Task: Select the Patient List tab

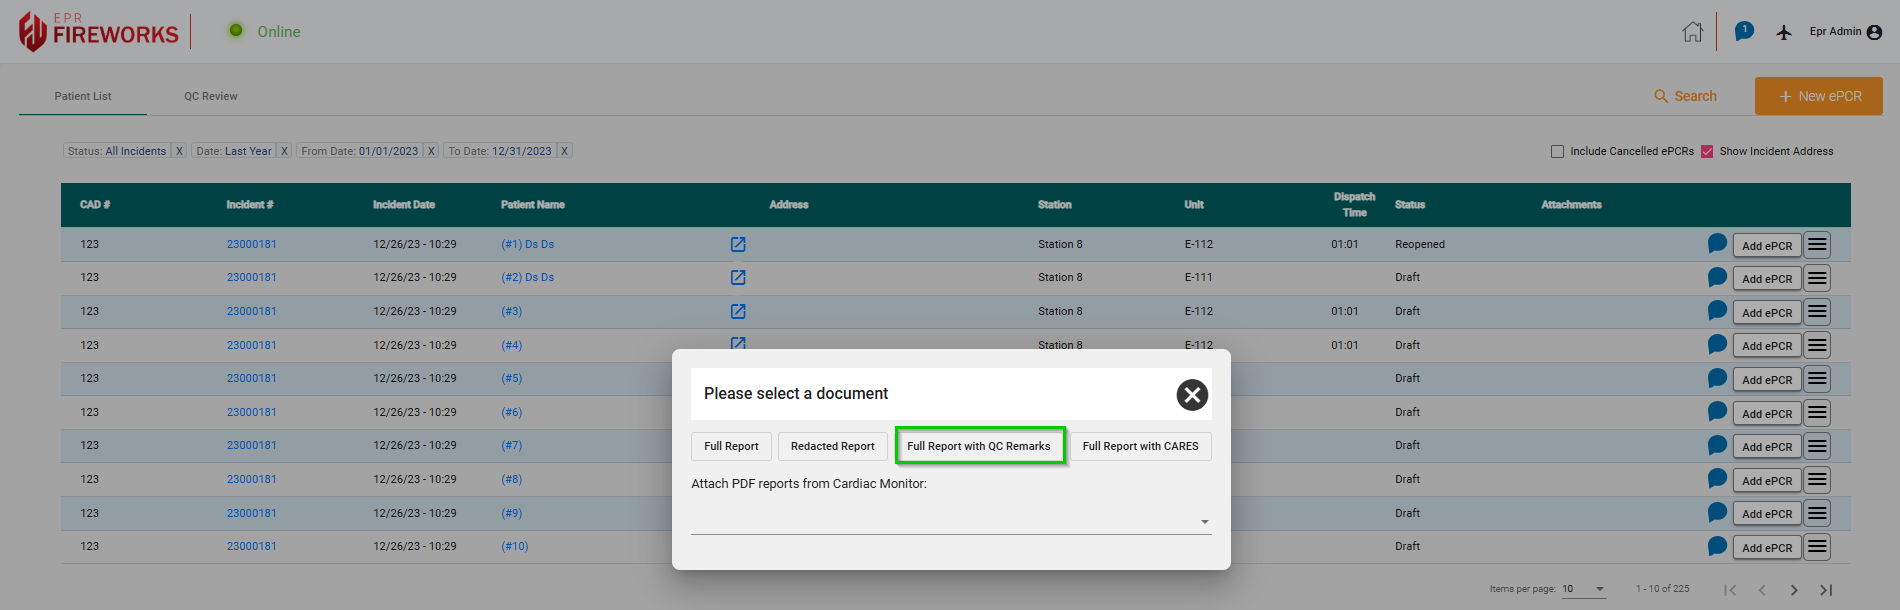Action: tap(83, 97)
